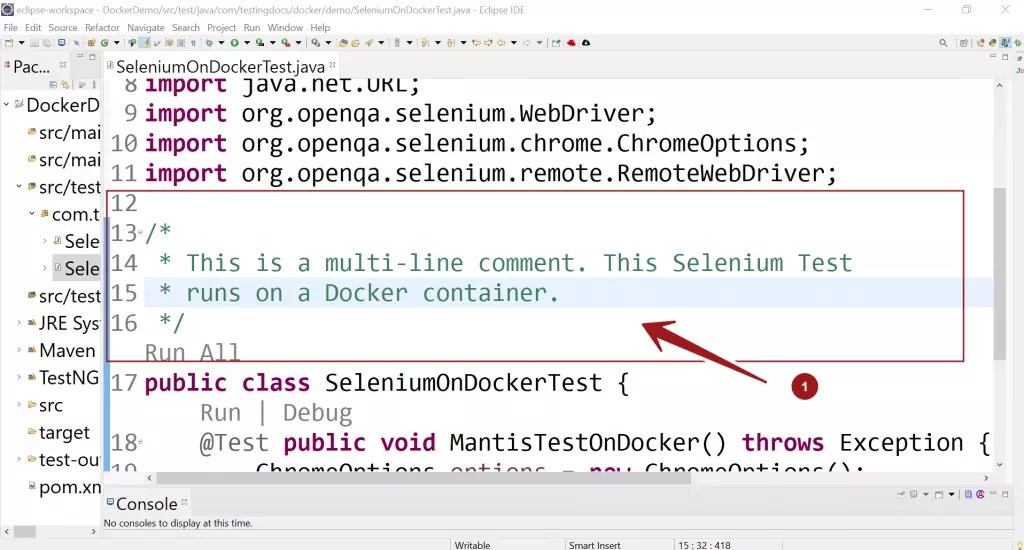Click the red-blue circular Console toolbar icon
Image resolution: width=1024 pixels, height=550 pixels.
click(980, 494)
